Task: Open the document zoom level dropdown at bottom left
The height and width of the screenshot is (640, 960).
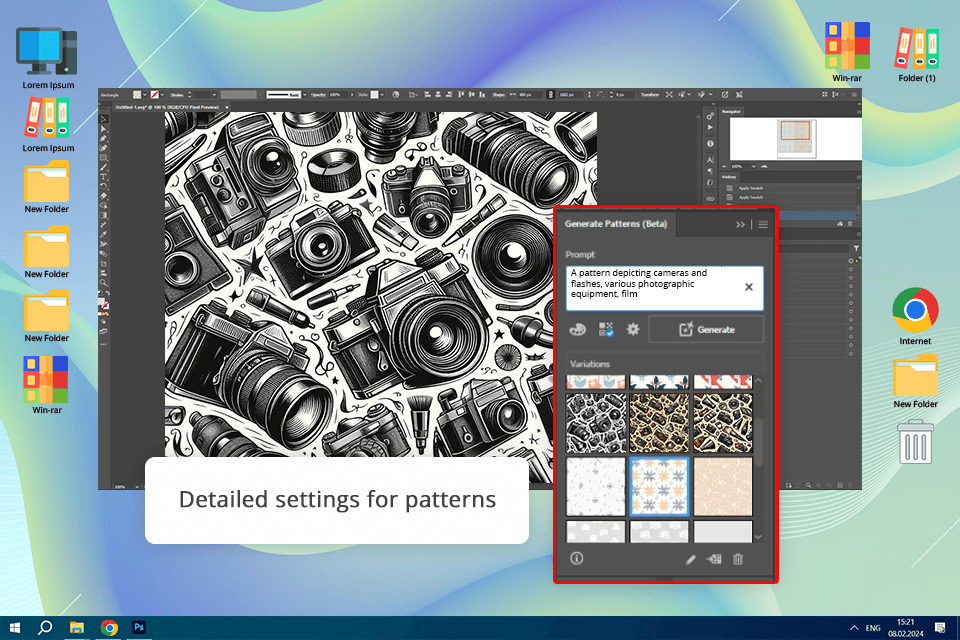Action: pyautogui.click(x=137, y=486)
